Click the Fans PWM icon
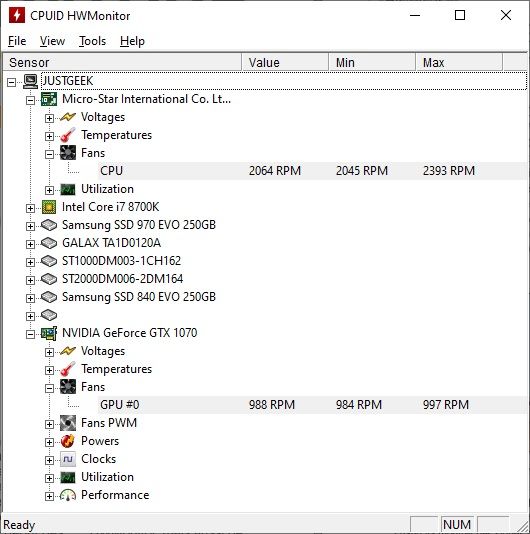Viewport: 530px width, 534px height. tap(68, 423)
